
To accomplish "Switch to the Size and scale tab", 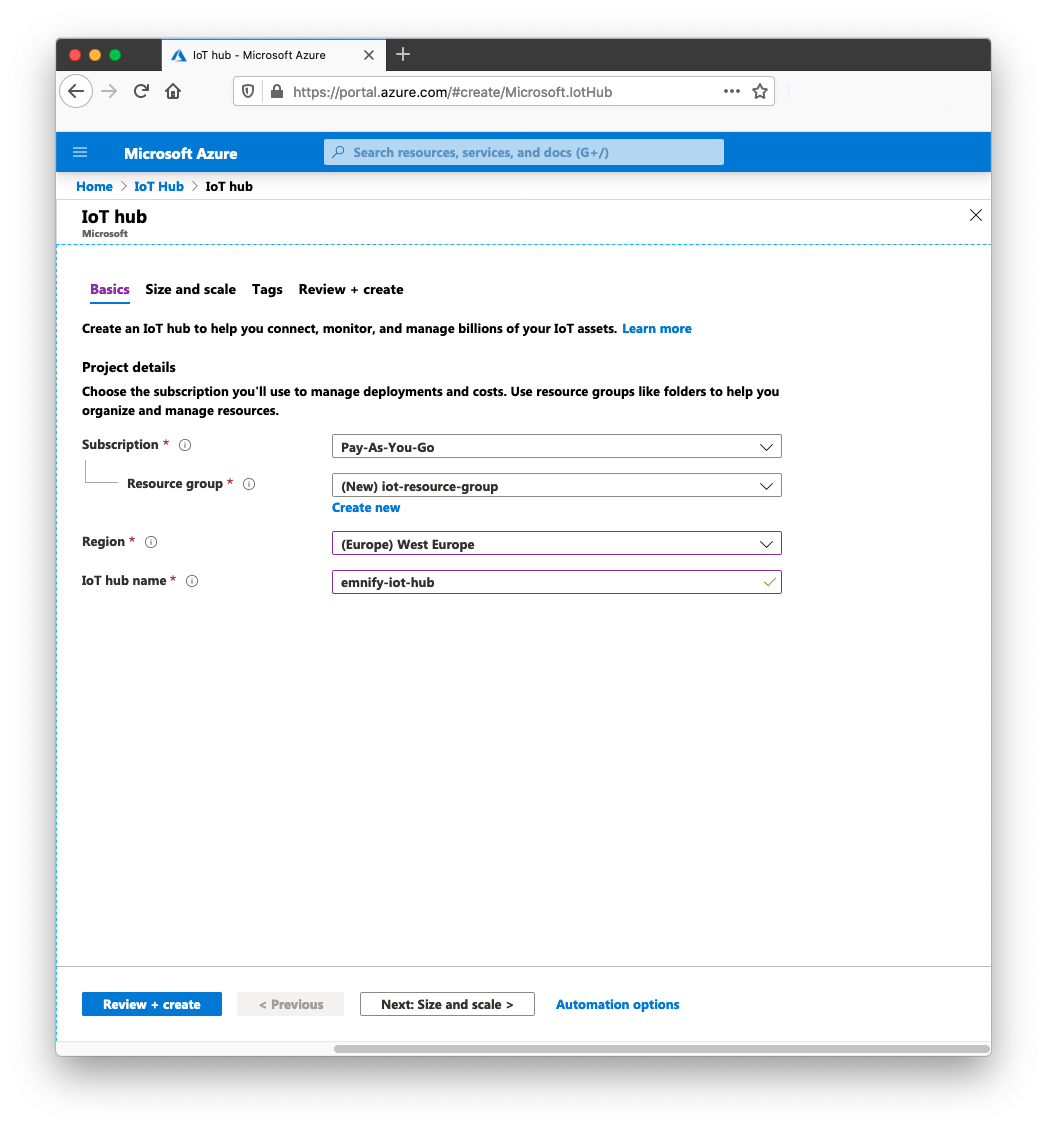I will pyautogui.click(x=190, y=290).
